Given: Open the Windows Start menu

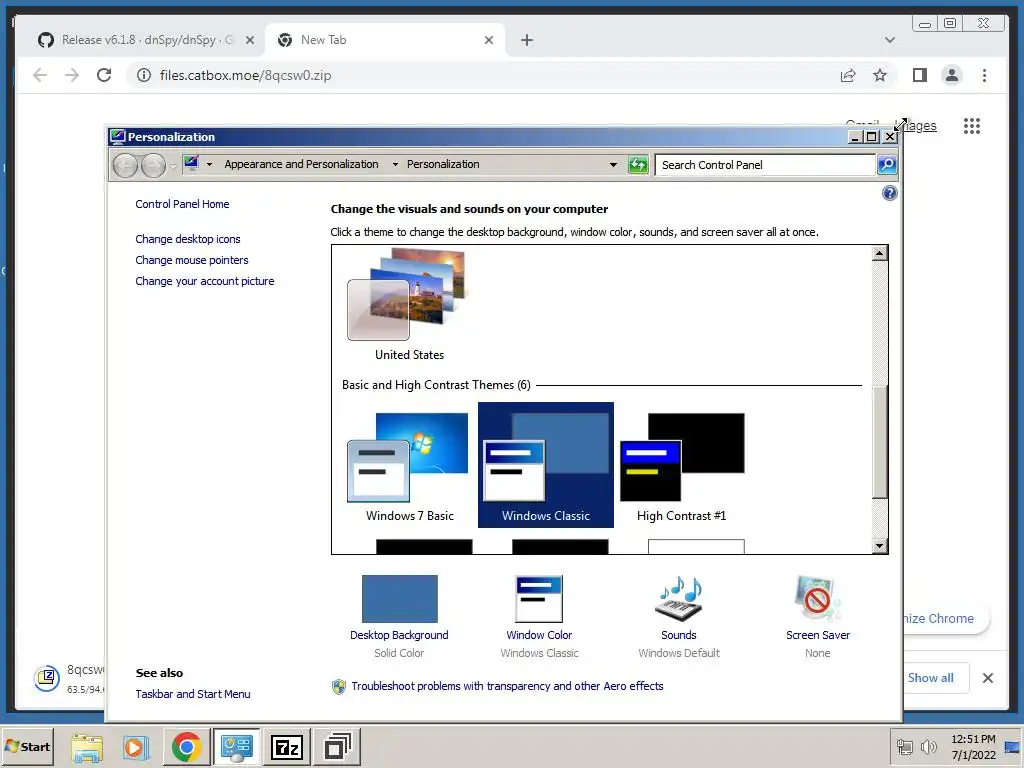Looking at the screenshot, I should coord(27,746).
